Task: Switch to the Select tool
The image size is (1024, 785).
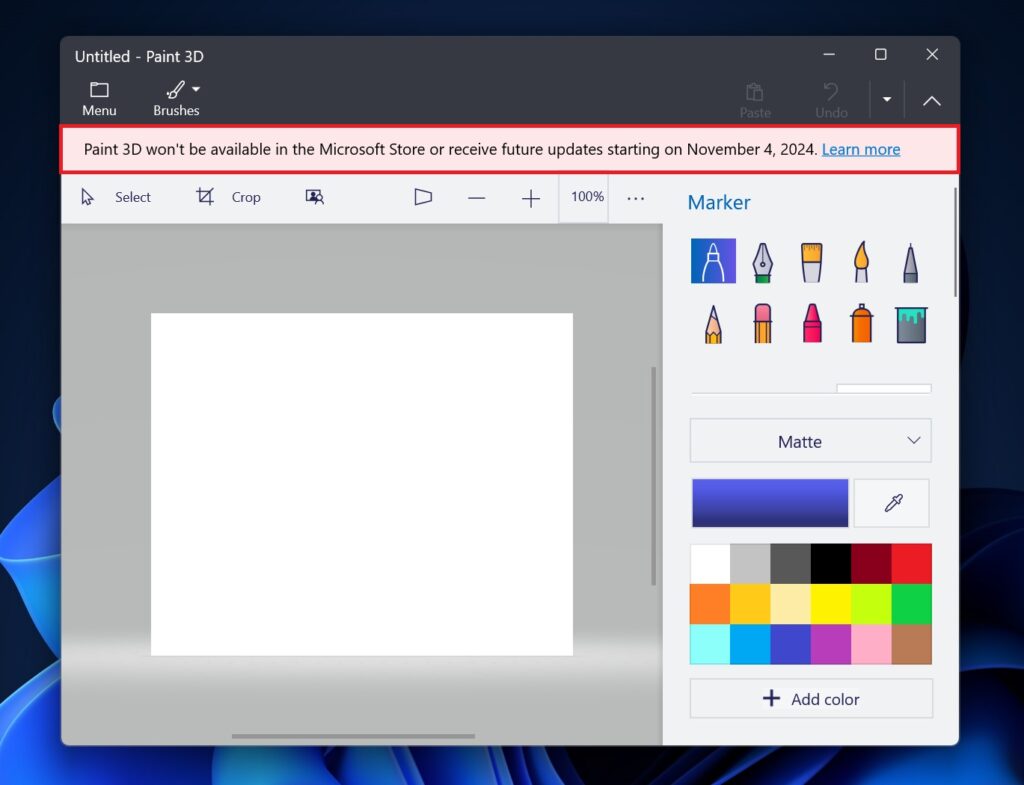Action: [x=120, y=197]
